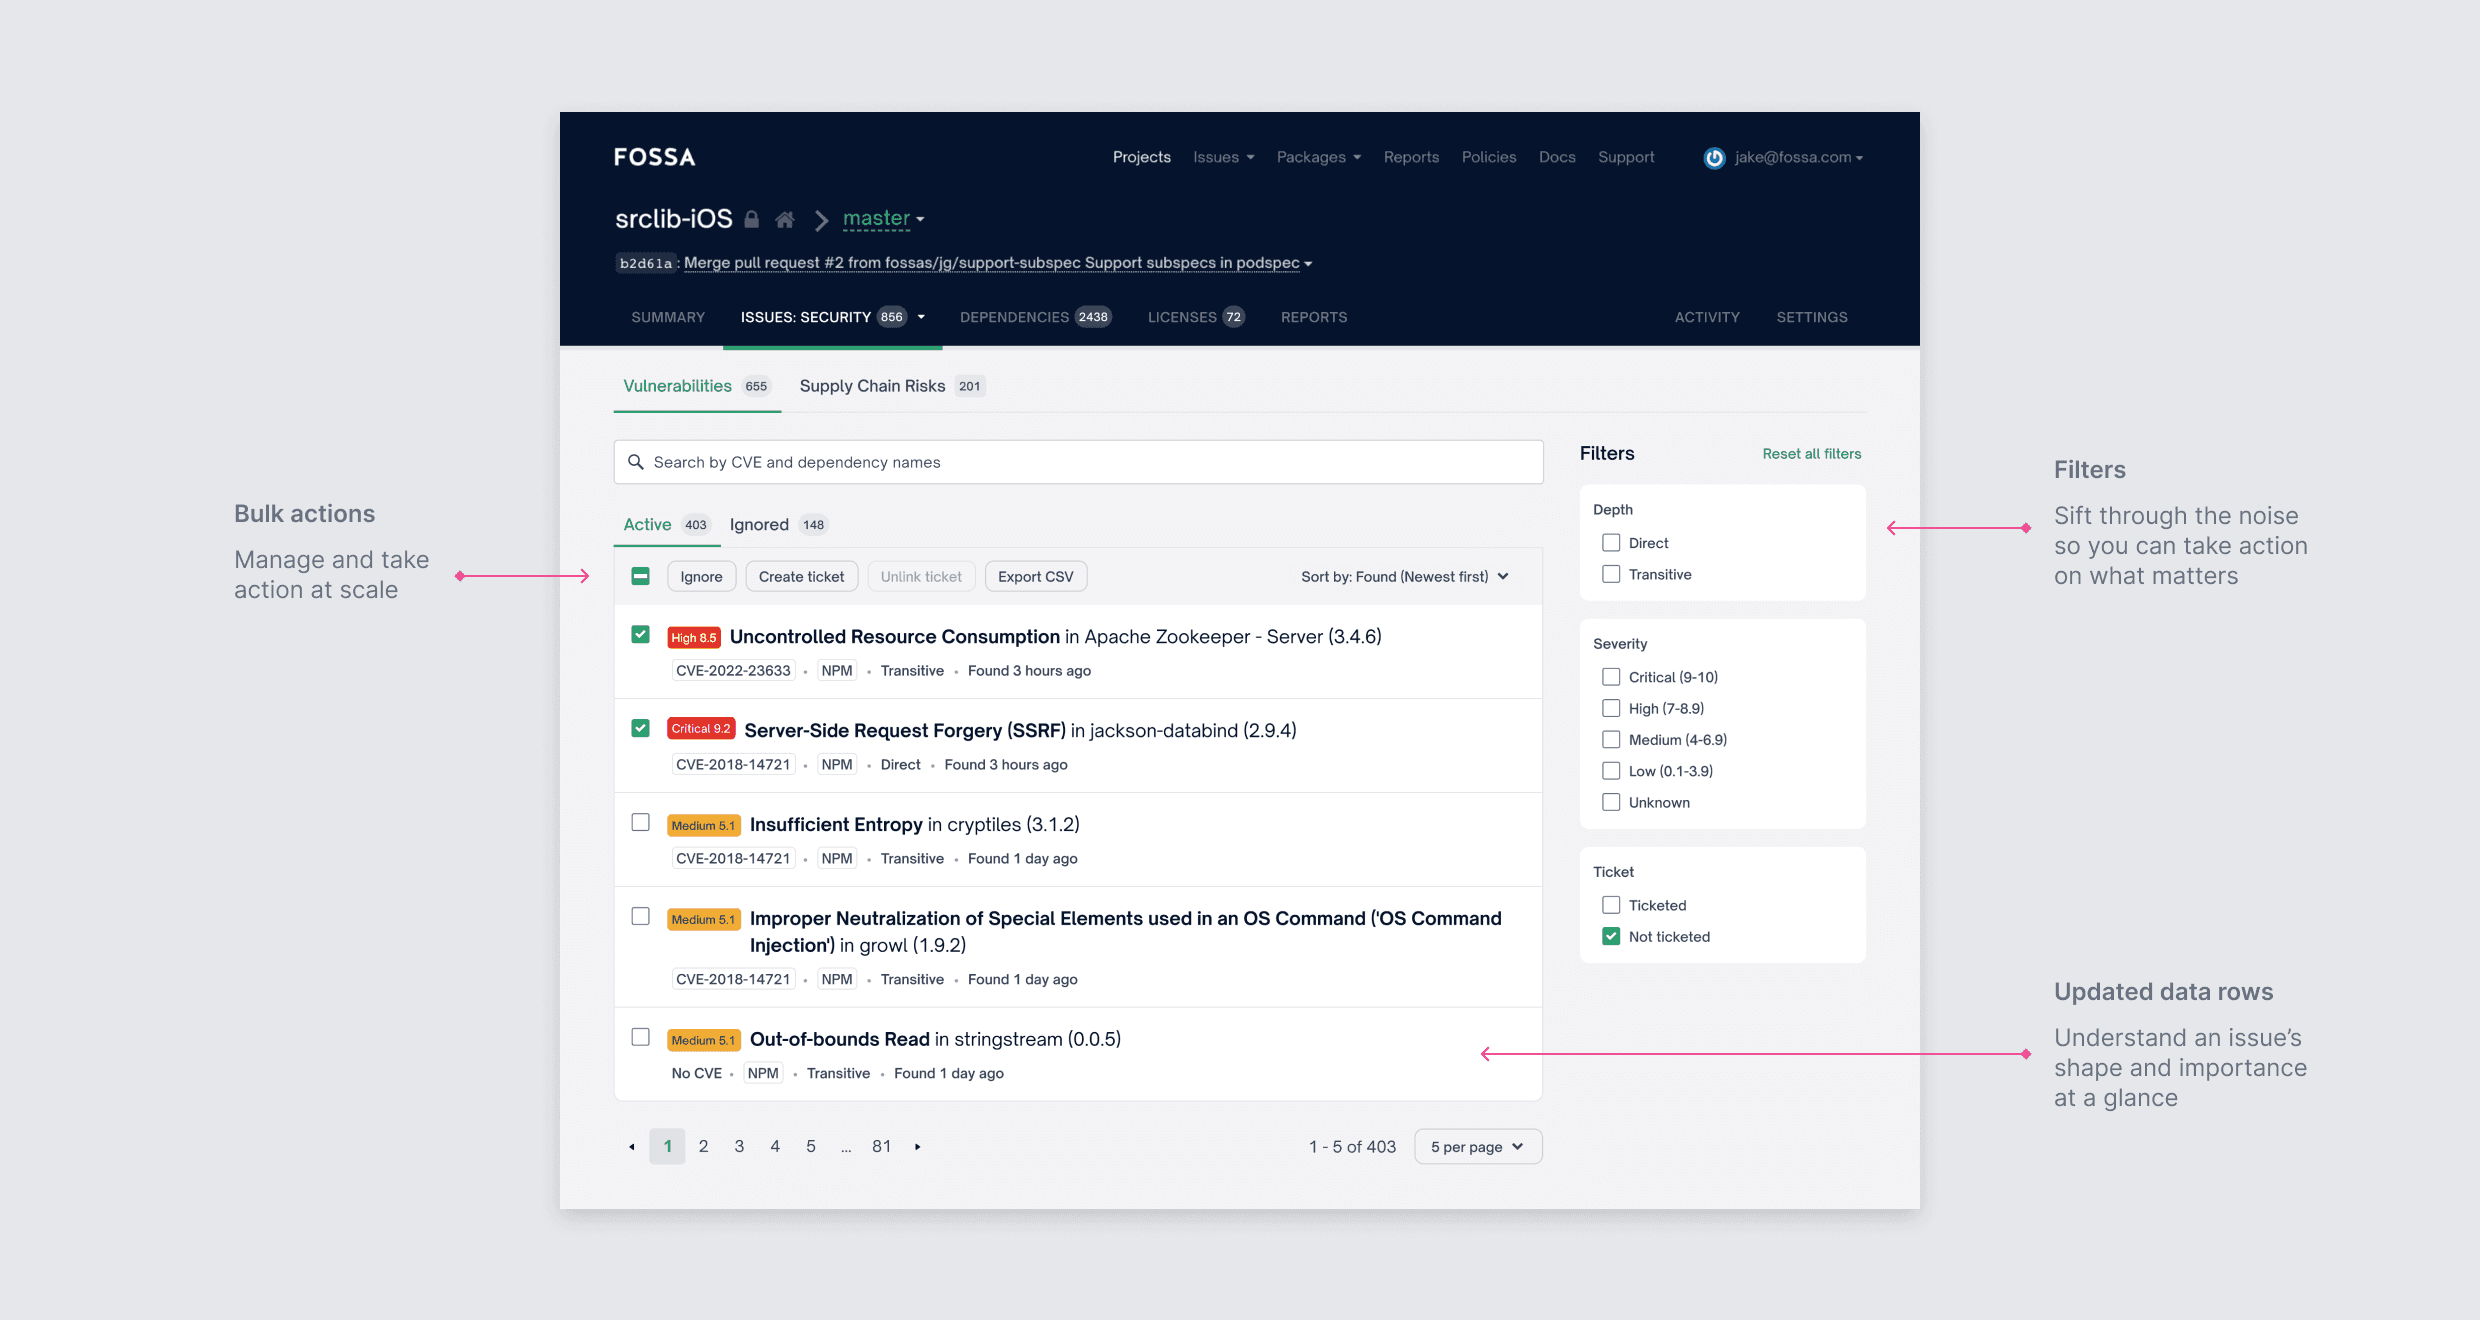Open the Packages nav dropdown
The image size is (2480, 1320).
click(x=1318, y=157)
